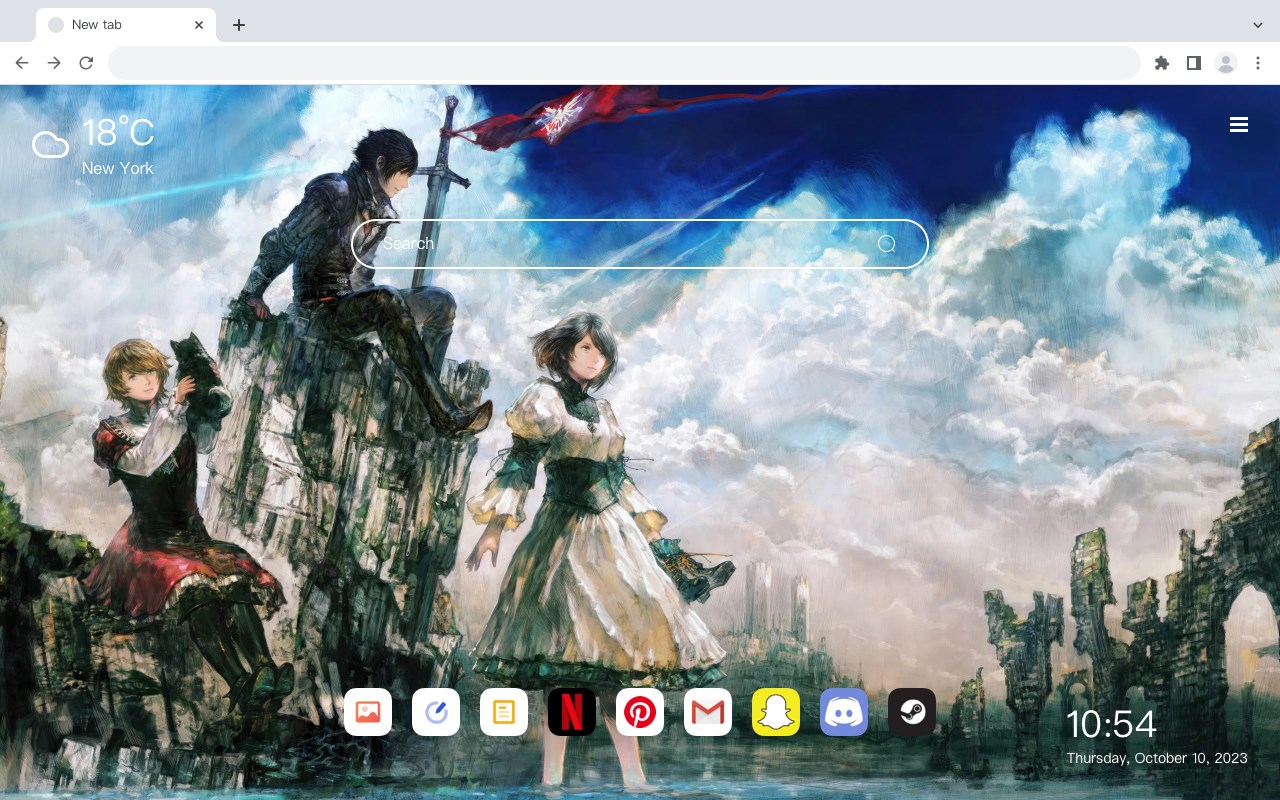
Task: Open the blue to-do checkmark shortcut
Action: pos(436,712)
